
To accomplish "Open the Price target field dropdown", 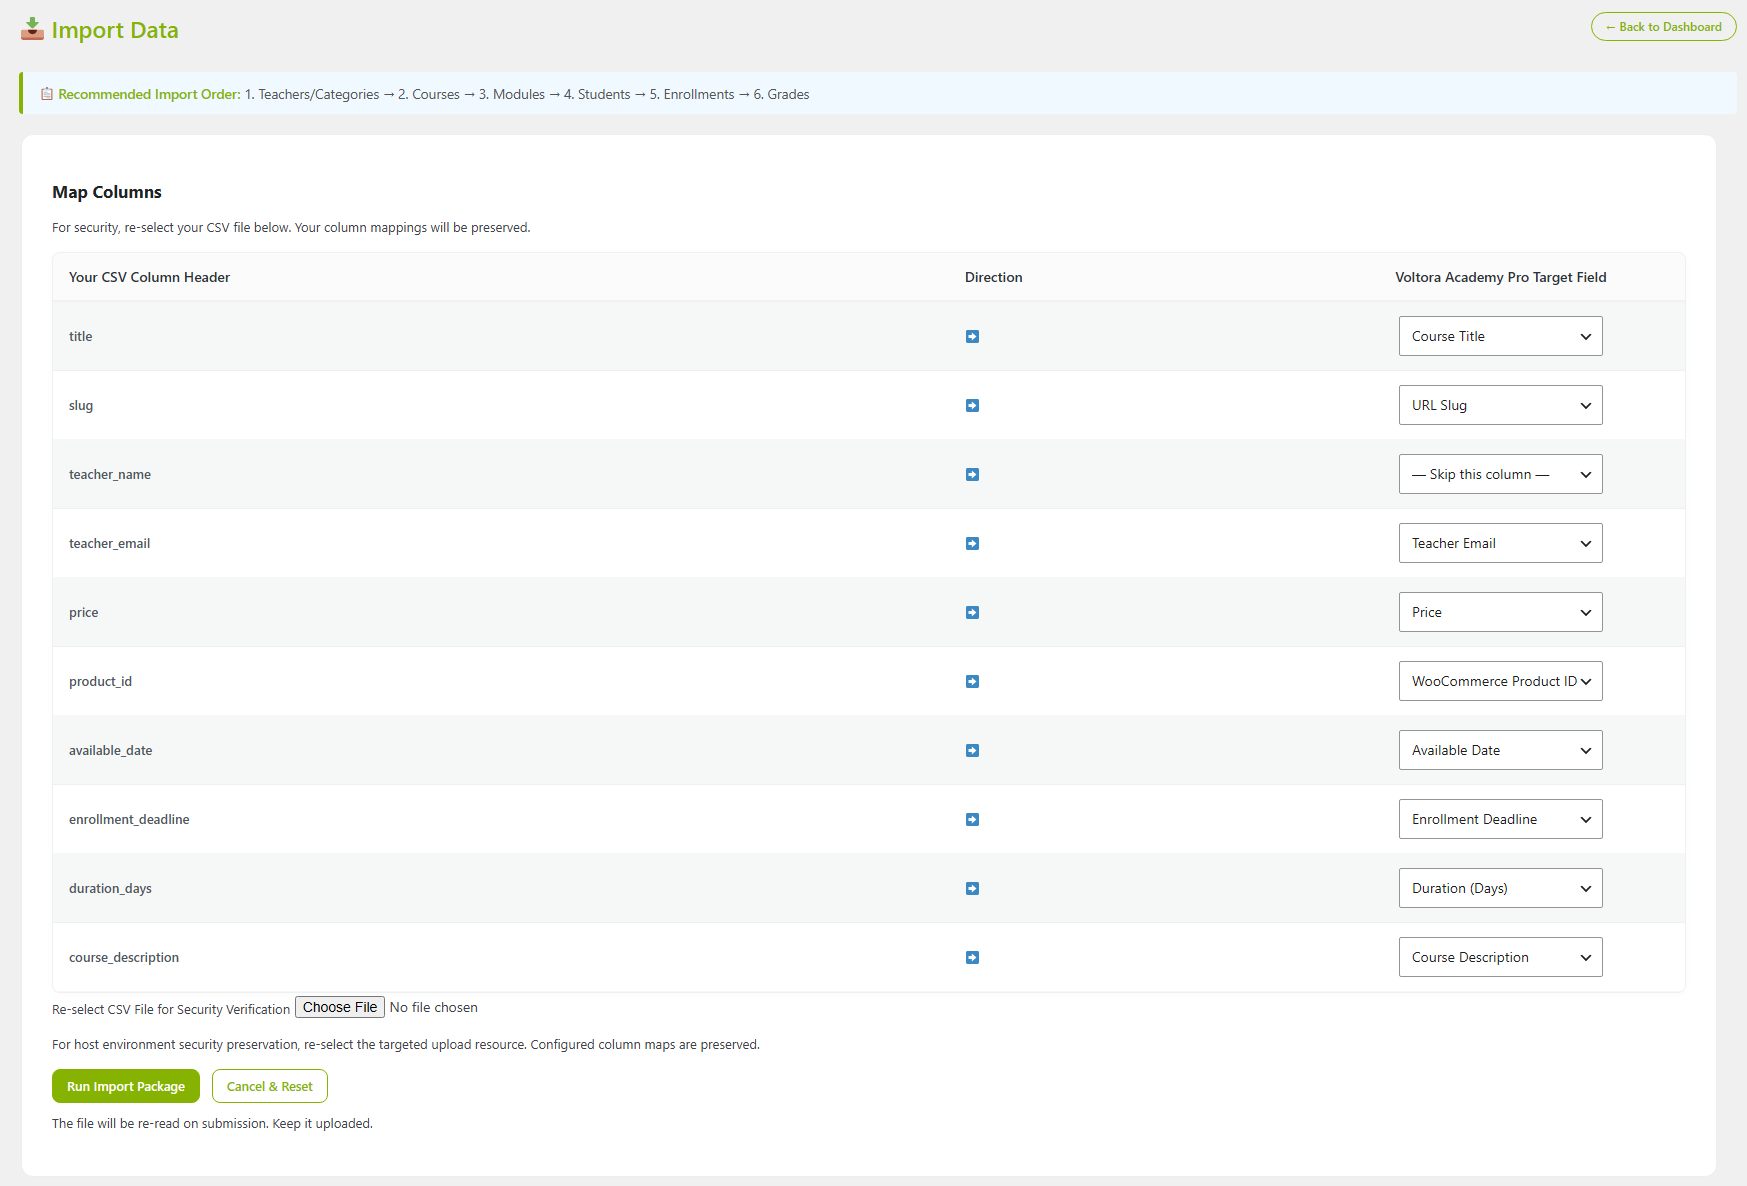I will click(1500, 612).
